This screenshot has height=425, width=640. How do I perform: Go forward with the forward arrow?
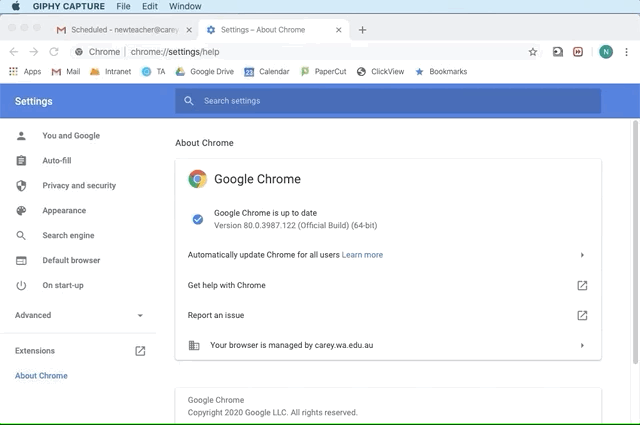pos(34,52)
